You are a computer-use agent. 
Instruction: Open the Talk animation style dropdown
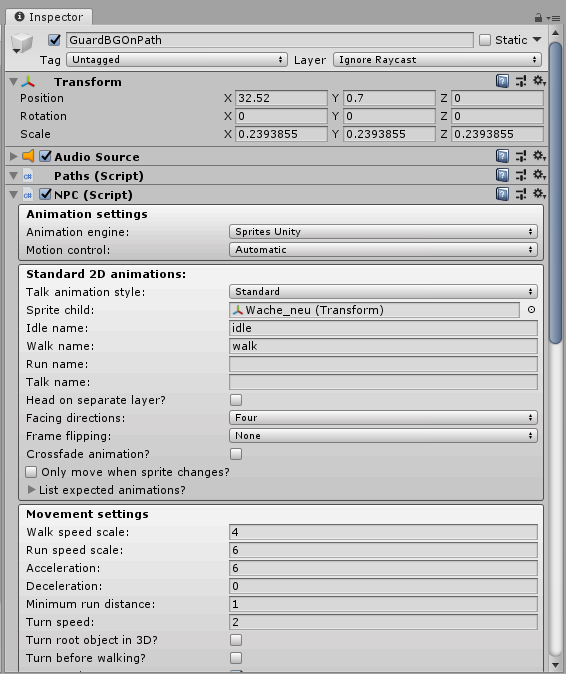[383, 292]
